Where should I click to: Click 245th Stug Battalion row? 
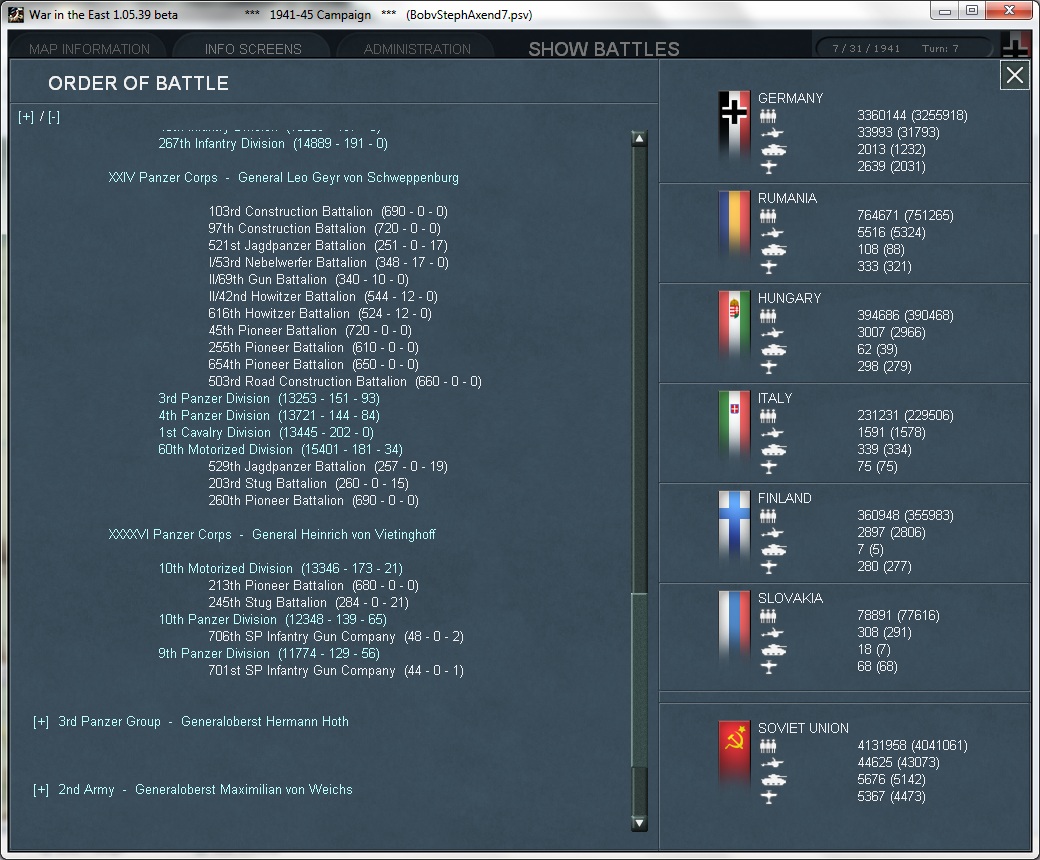308,603
